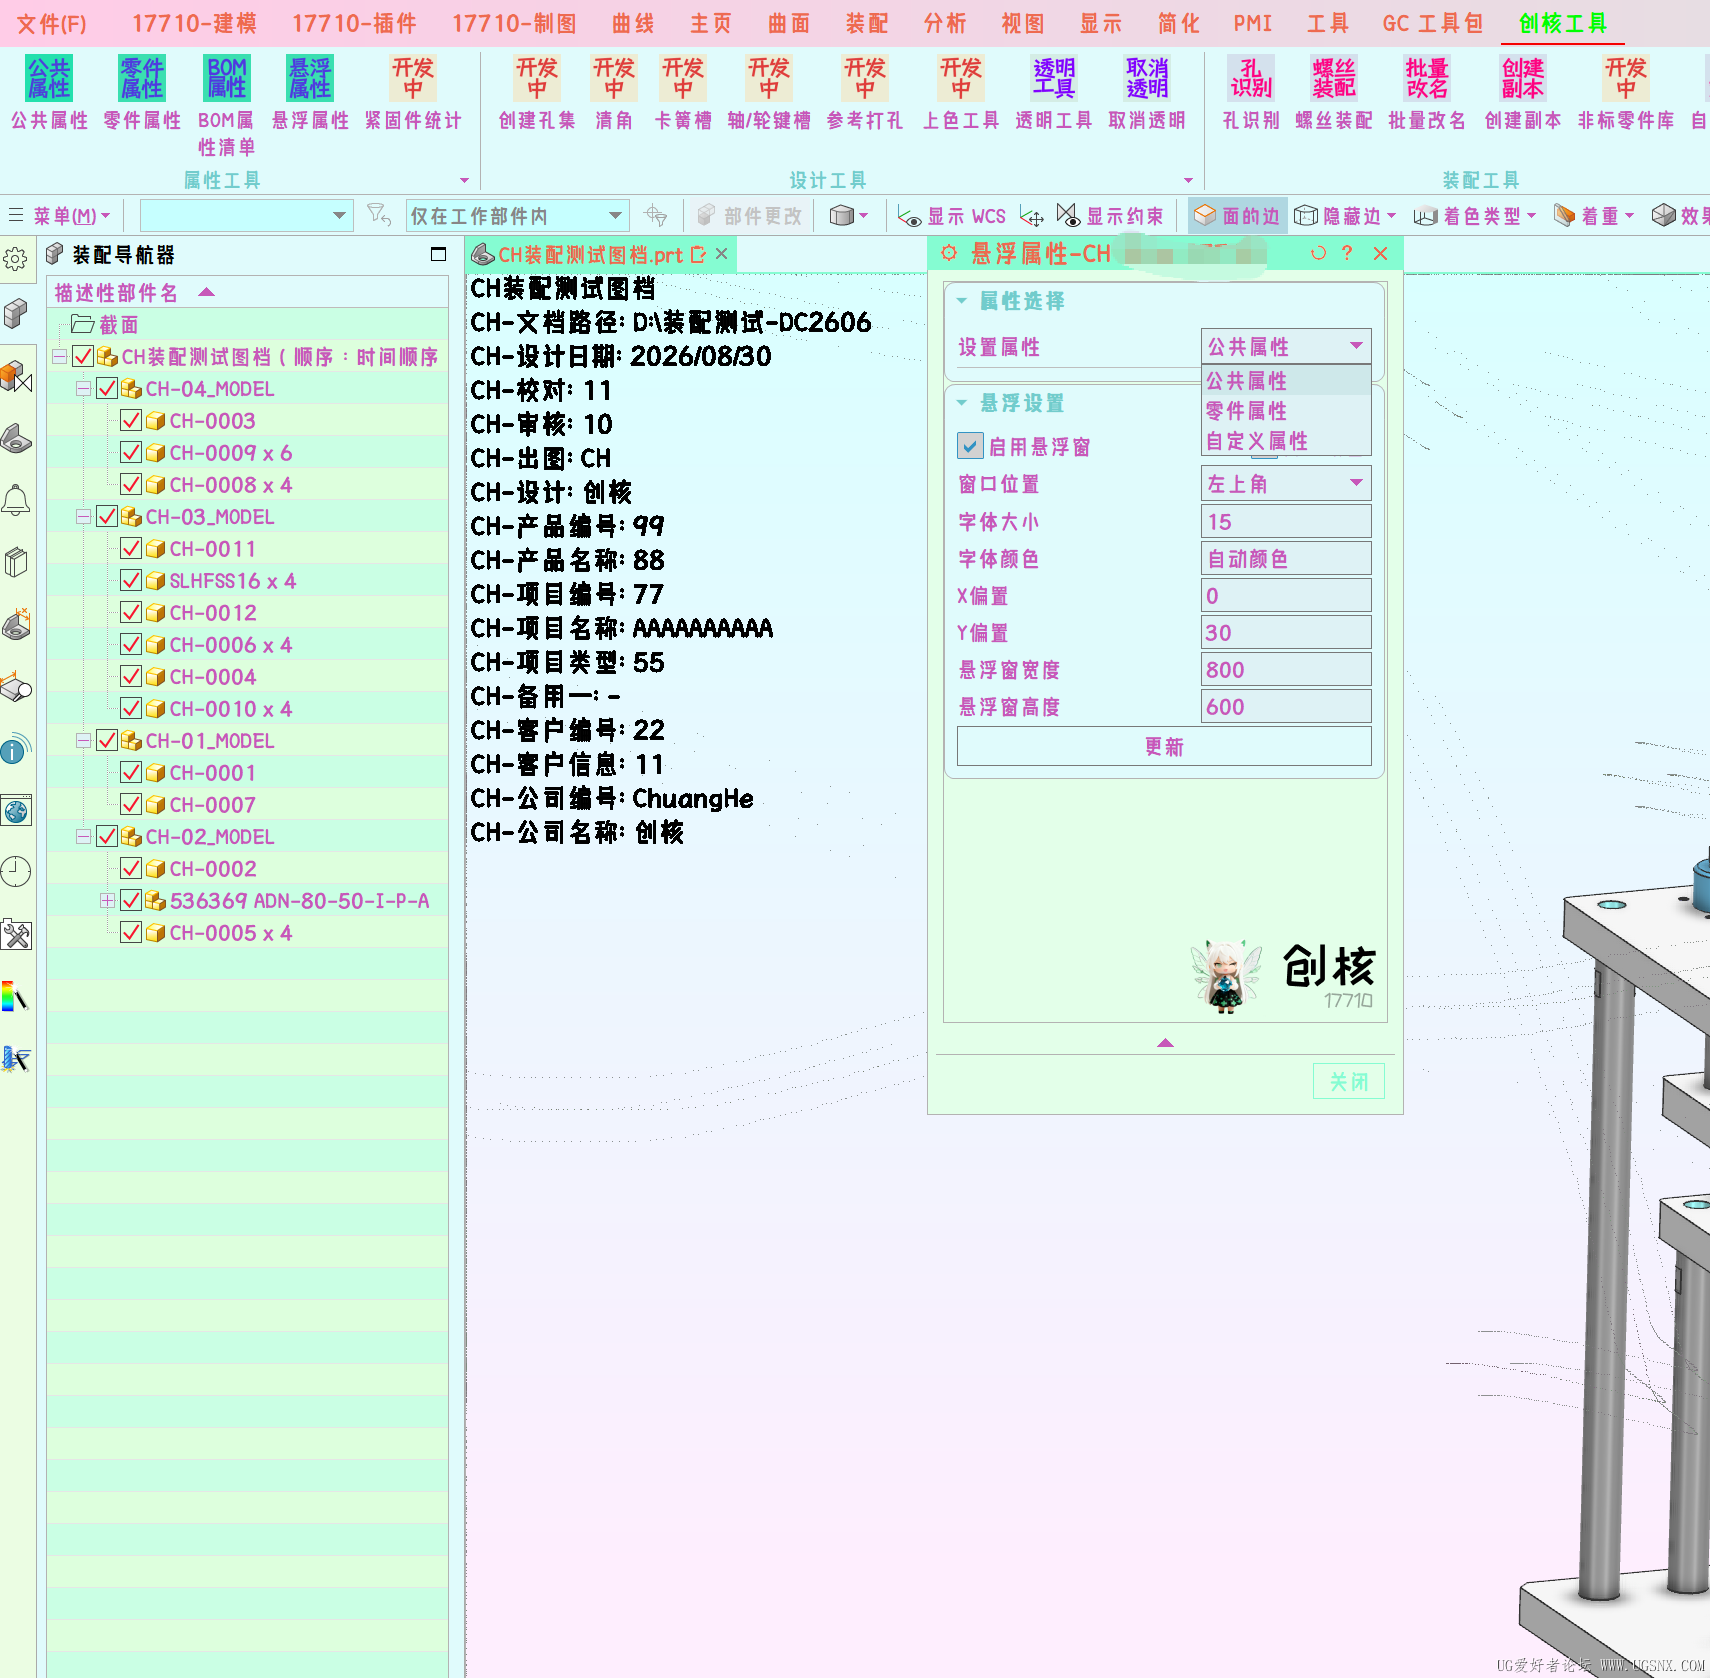The width and height of the screenshot is (1710, 1678).
Task: Open the 零件属性 tool icon
Action: pyautogui.click(x=142, y=79)
